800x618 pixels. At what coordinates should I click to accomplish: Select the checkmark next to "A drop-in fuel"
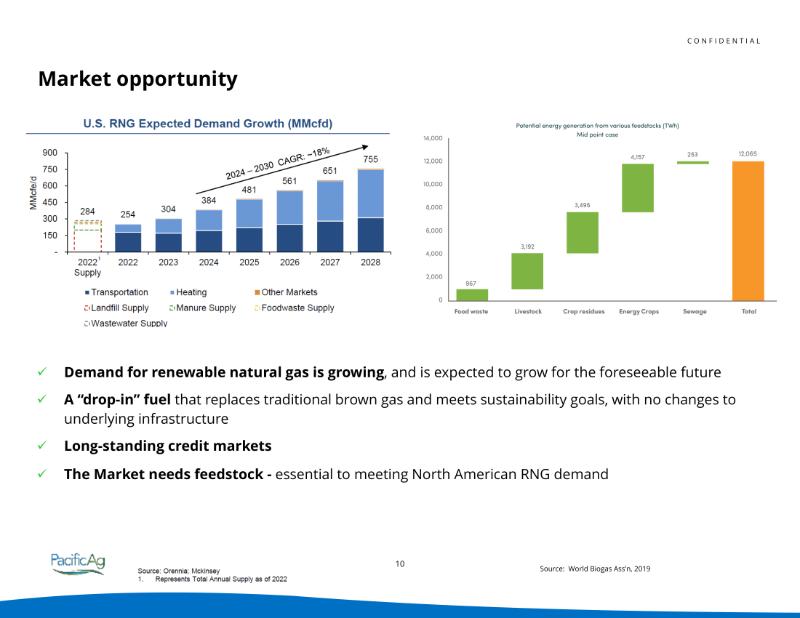43,399
